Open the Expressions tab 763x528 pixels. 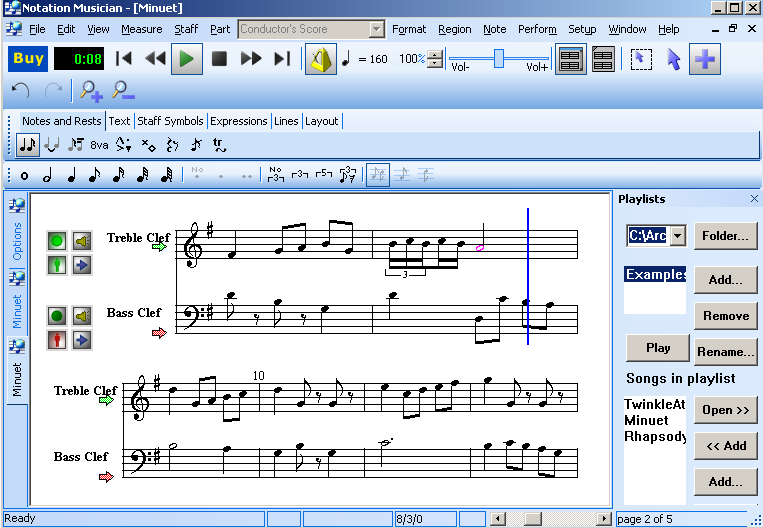(238, 121)
